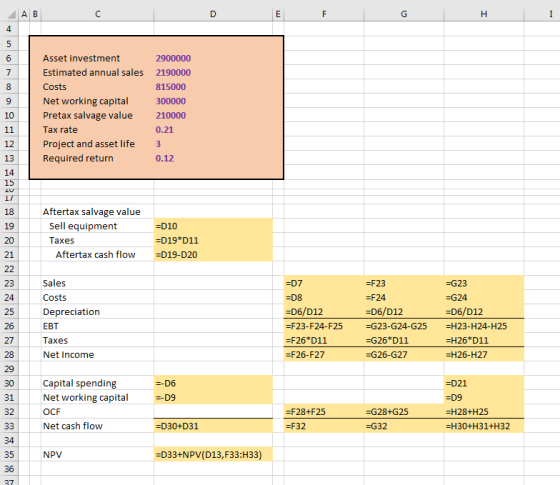Select column F header
560x485 pixels.
click(x=324, y=14)
